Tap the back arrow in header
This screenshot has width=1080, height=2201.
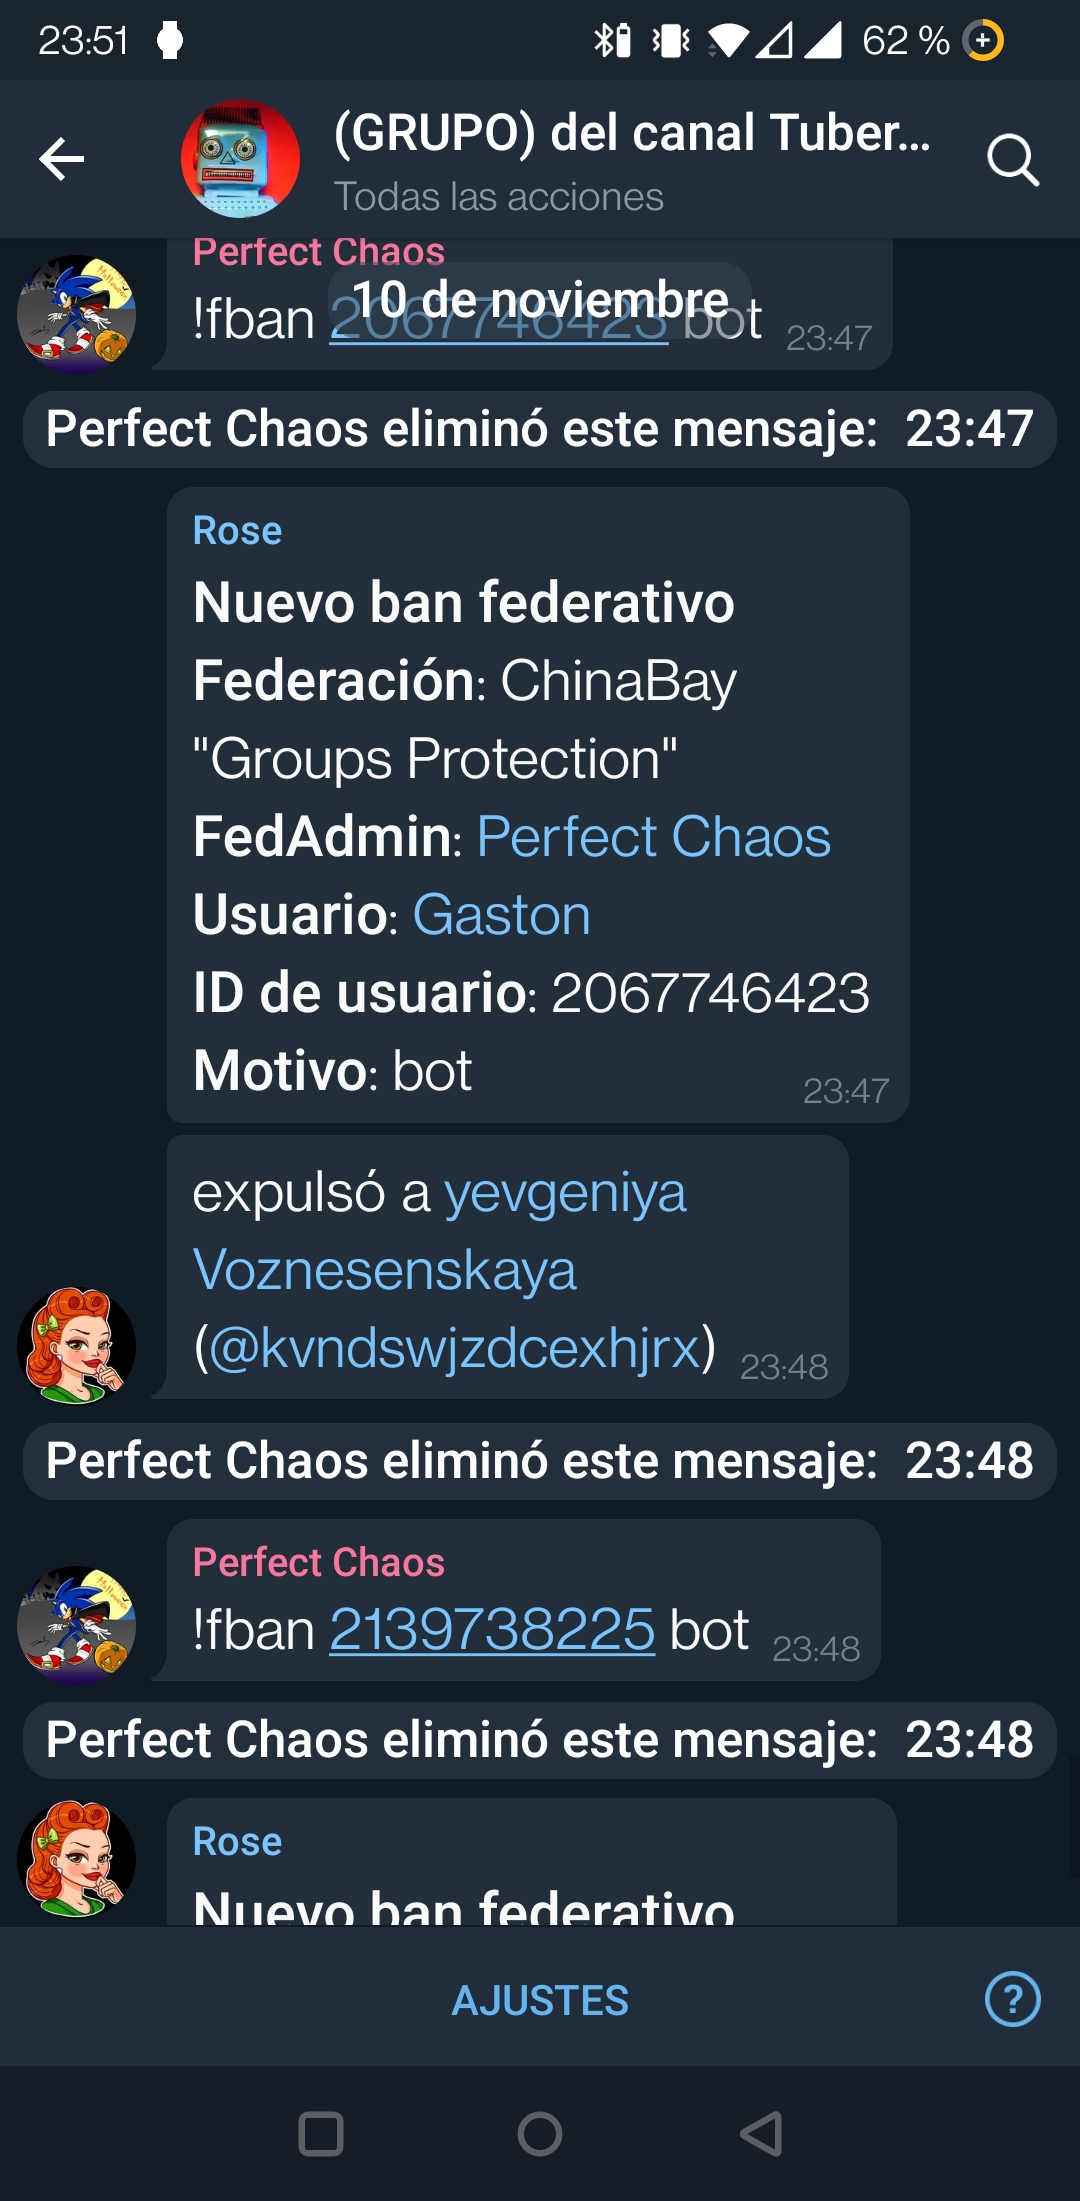pos(61,159)
